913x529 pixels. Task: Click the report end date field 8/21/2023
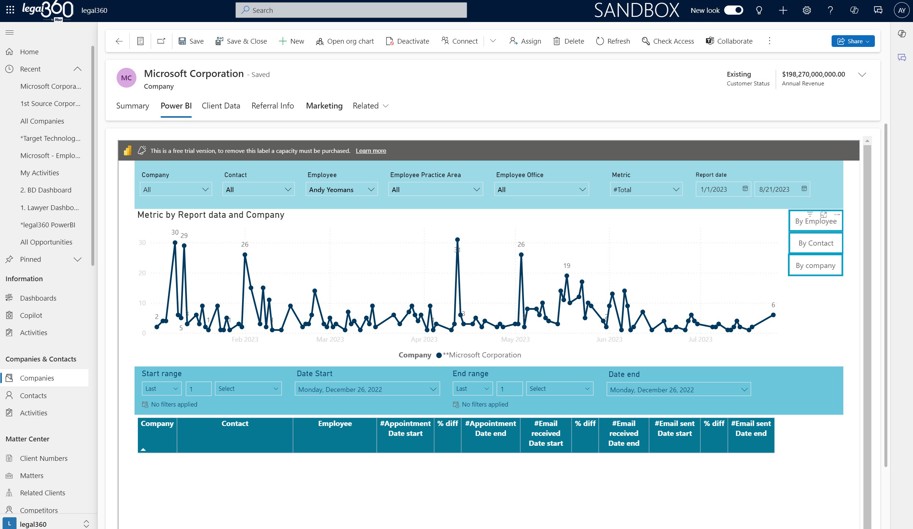coord(782,189)
